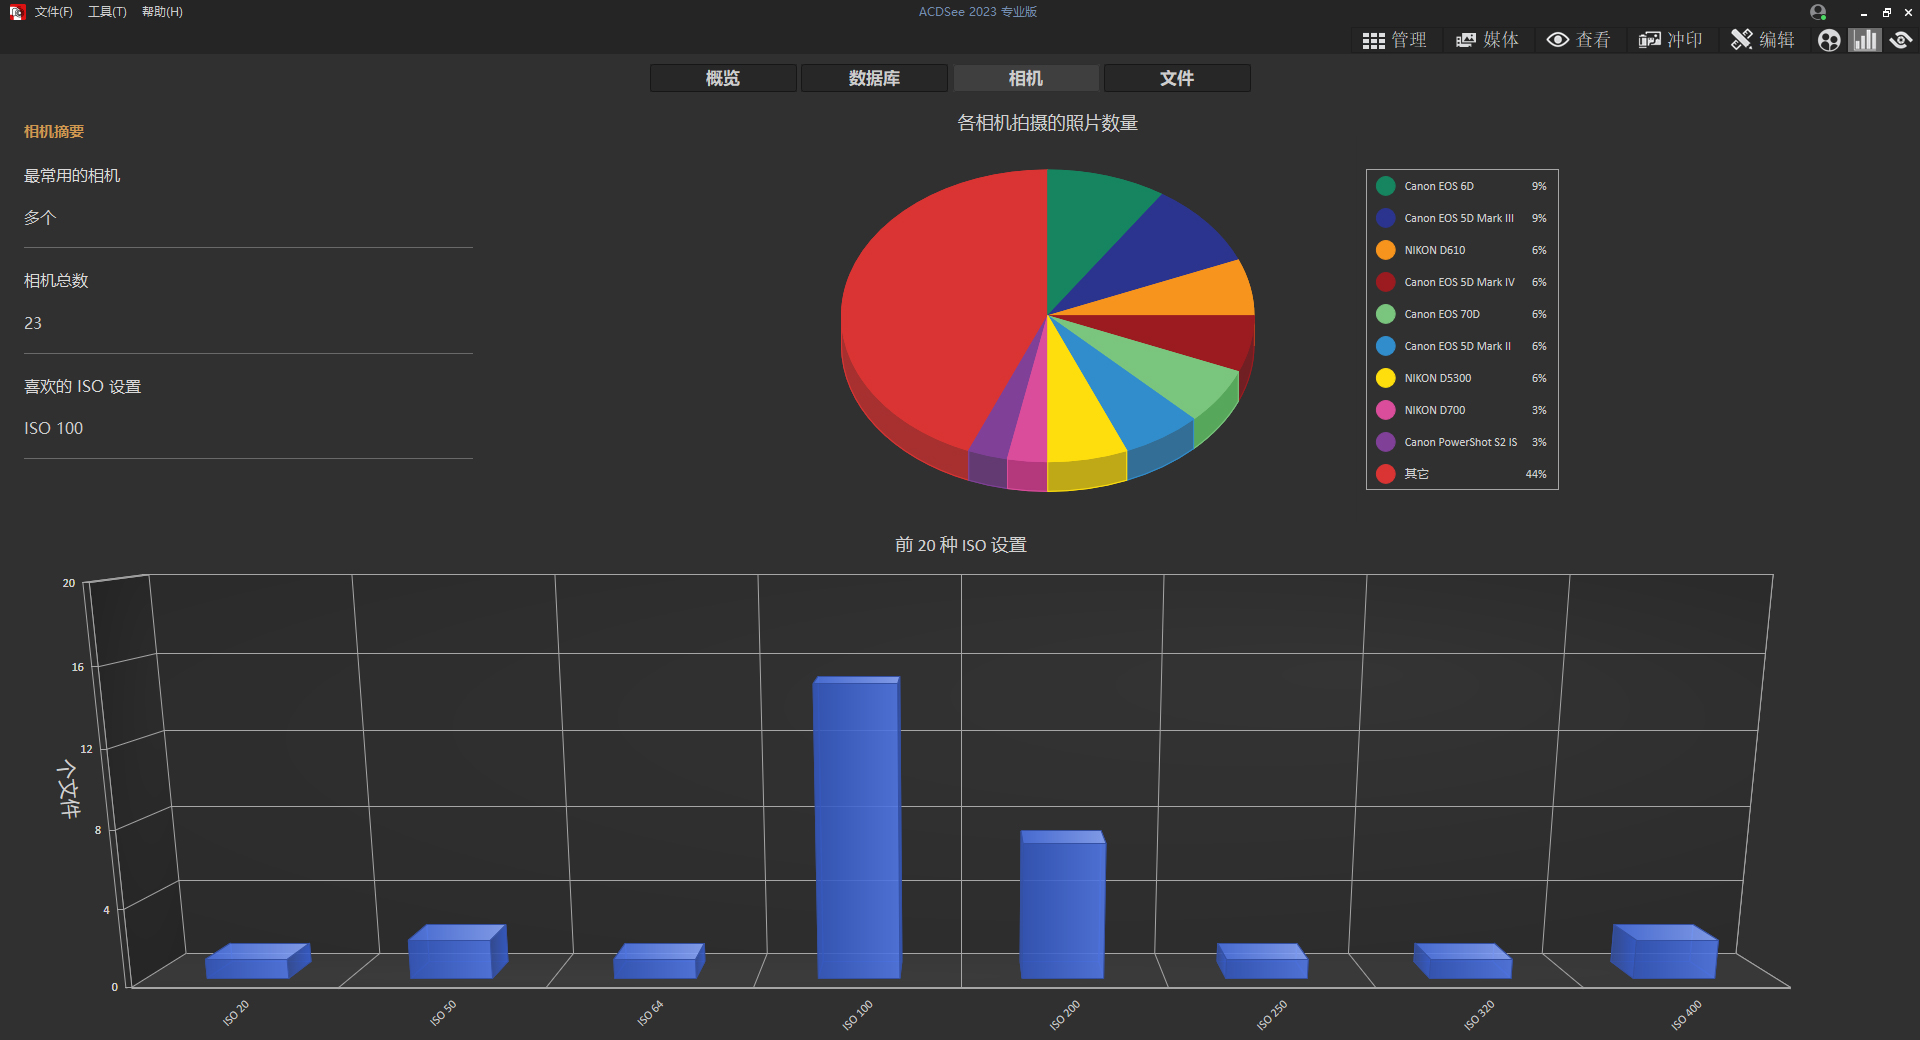The image size is (1920, 1040).
Task: Open the 文件(F) menu
Action: click(54, 12)
